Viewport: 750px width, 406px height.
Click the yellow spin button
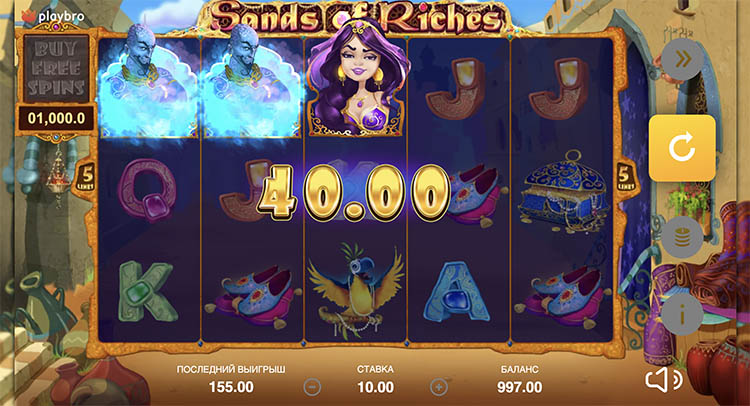pyautogui.click(x=682, y=147)
